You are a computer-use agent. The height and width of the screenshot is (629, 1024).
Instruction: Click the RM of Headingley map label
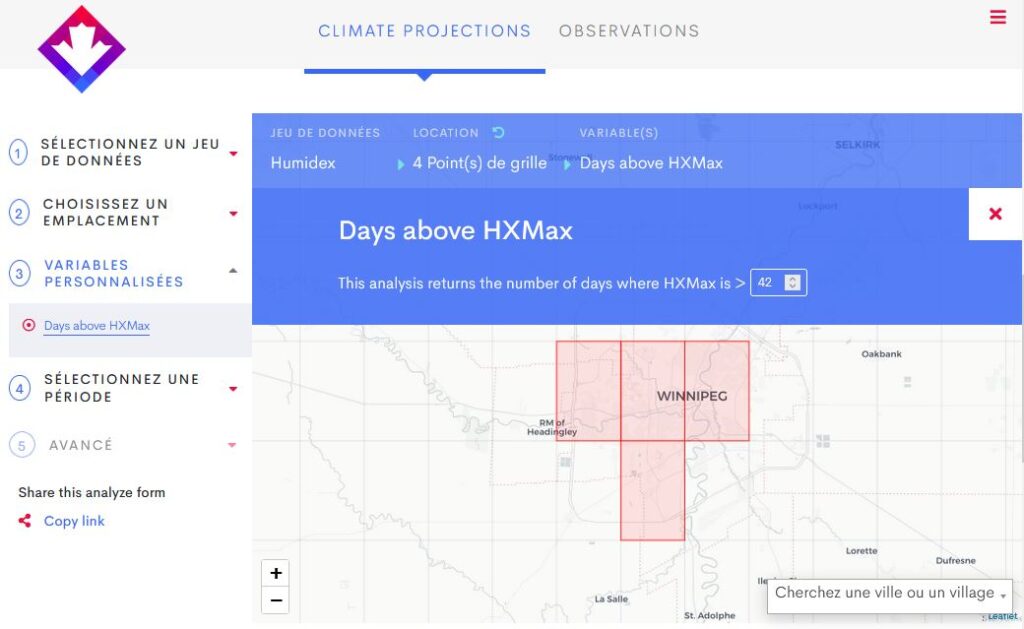[x=552, y=427]
